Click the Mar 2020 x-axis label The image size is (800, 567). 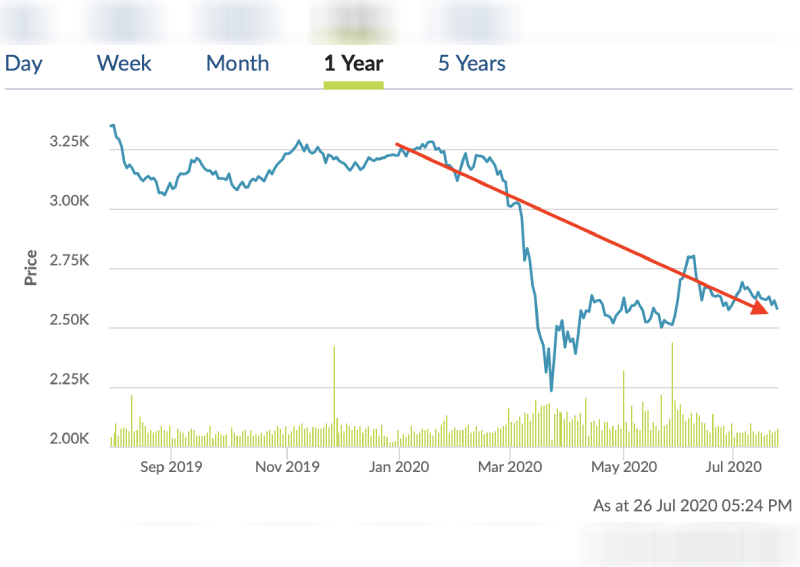pyautogui.click(x=510, y=465)
